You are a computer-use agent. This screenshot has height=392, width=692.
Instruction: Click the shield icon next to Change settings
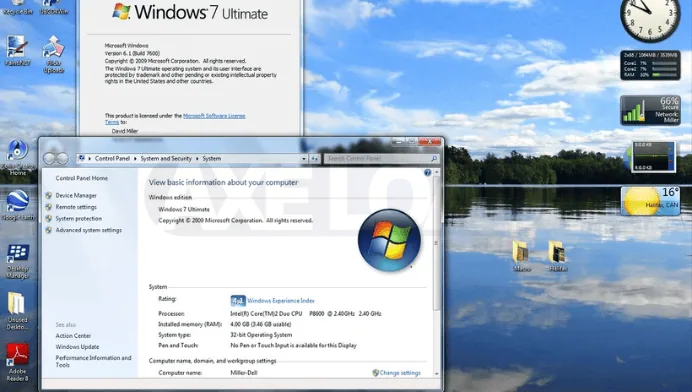click(375, 373)
